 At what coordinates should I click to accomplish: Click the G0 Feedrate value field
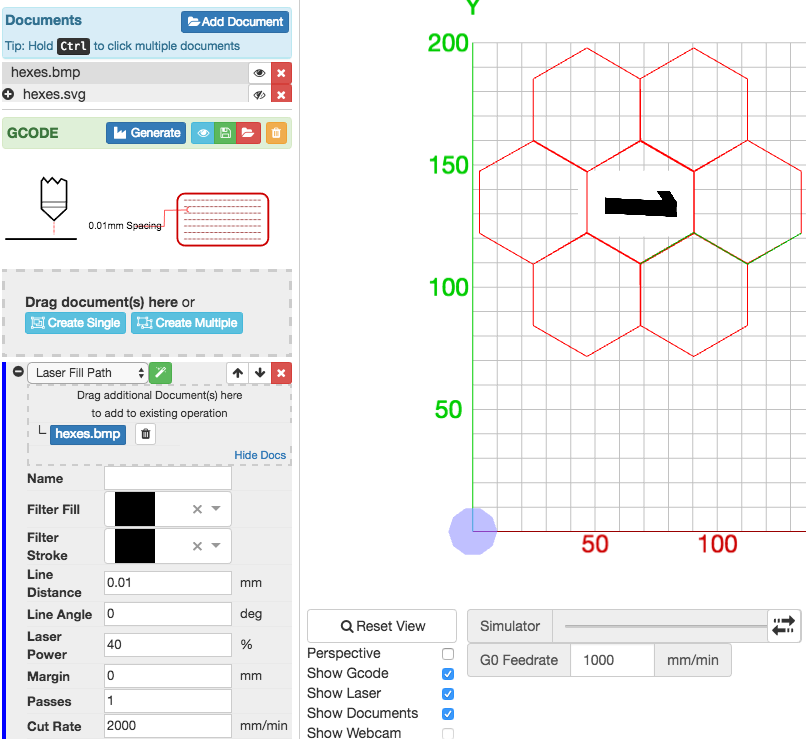click(x=612, y=660)
